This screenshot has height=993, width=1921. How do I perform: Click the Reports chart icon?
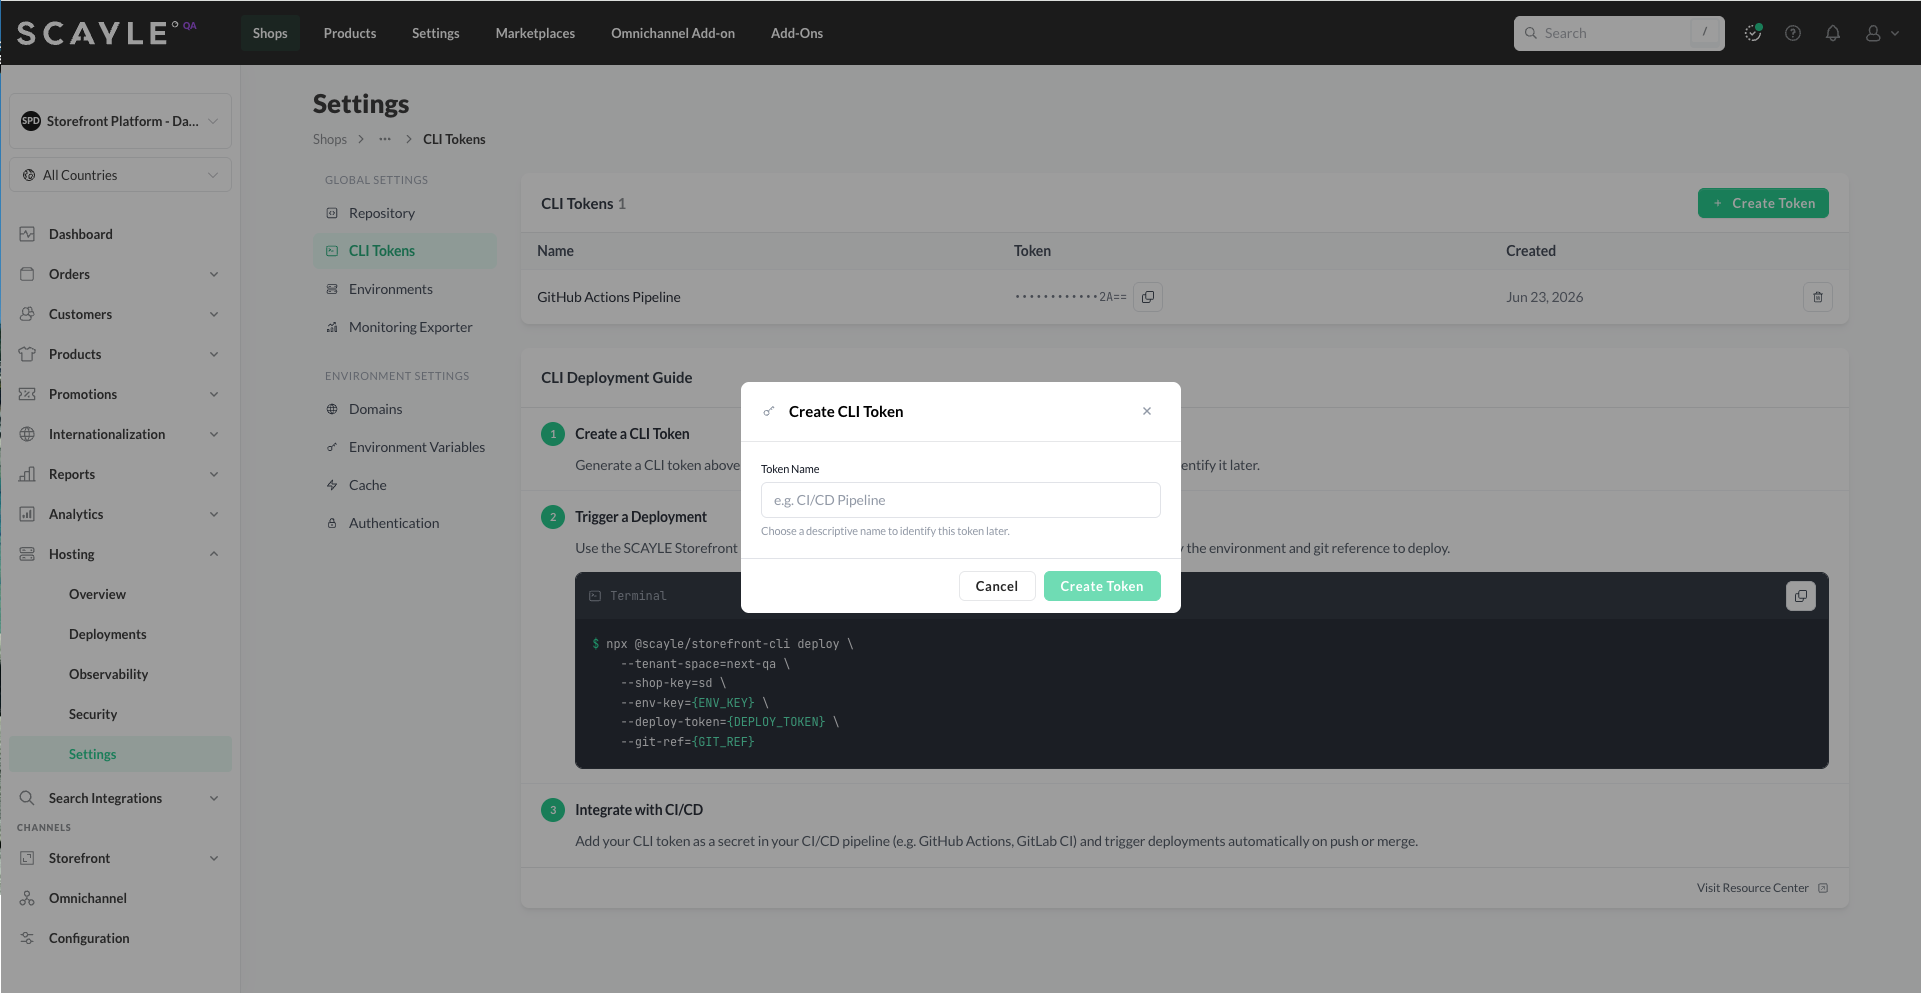click(x=27, y=474)
